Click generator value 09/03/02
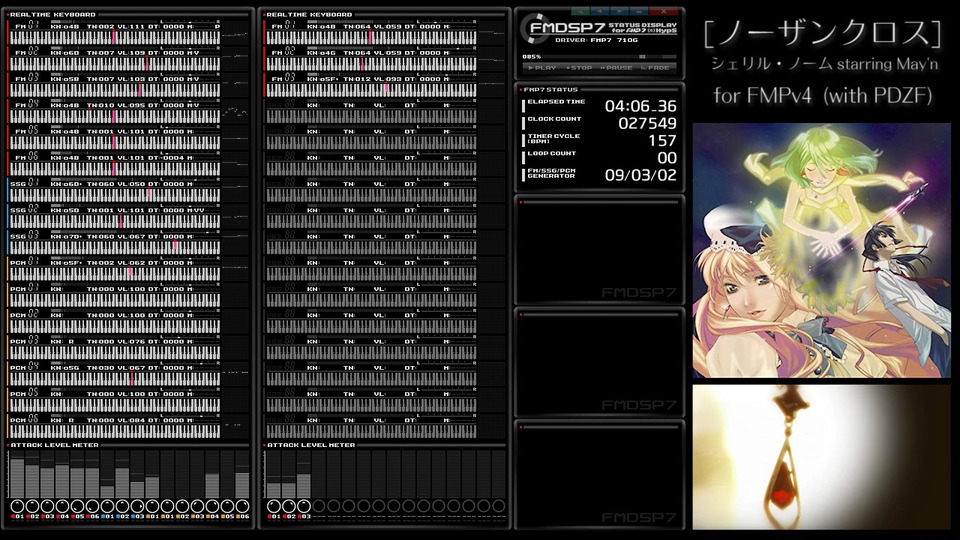 (640, 175)
